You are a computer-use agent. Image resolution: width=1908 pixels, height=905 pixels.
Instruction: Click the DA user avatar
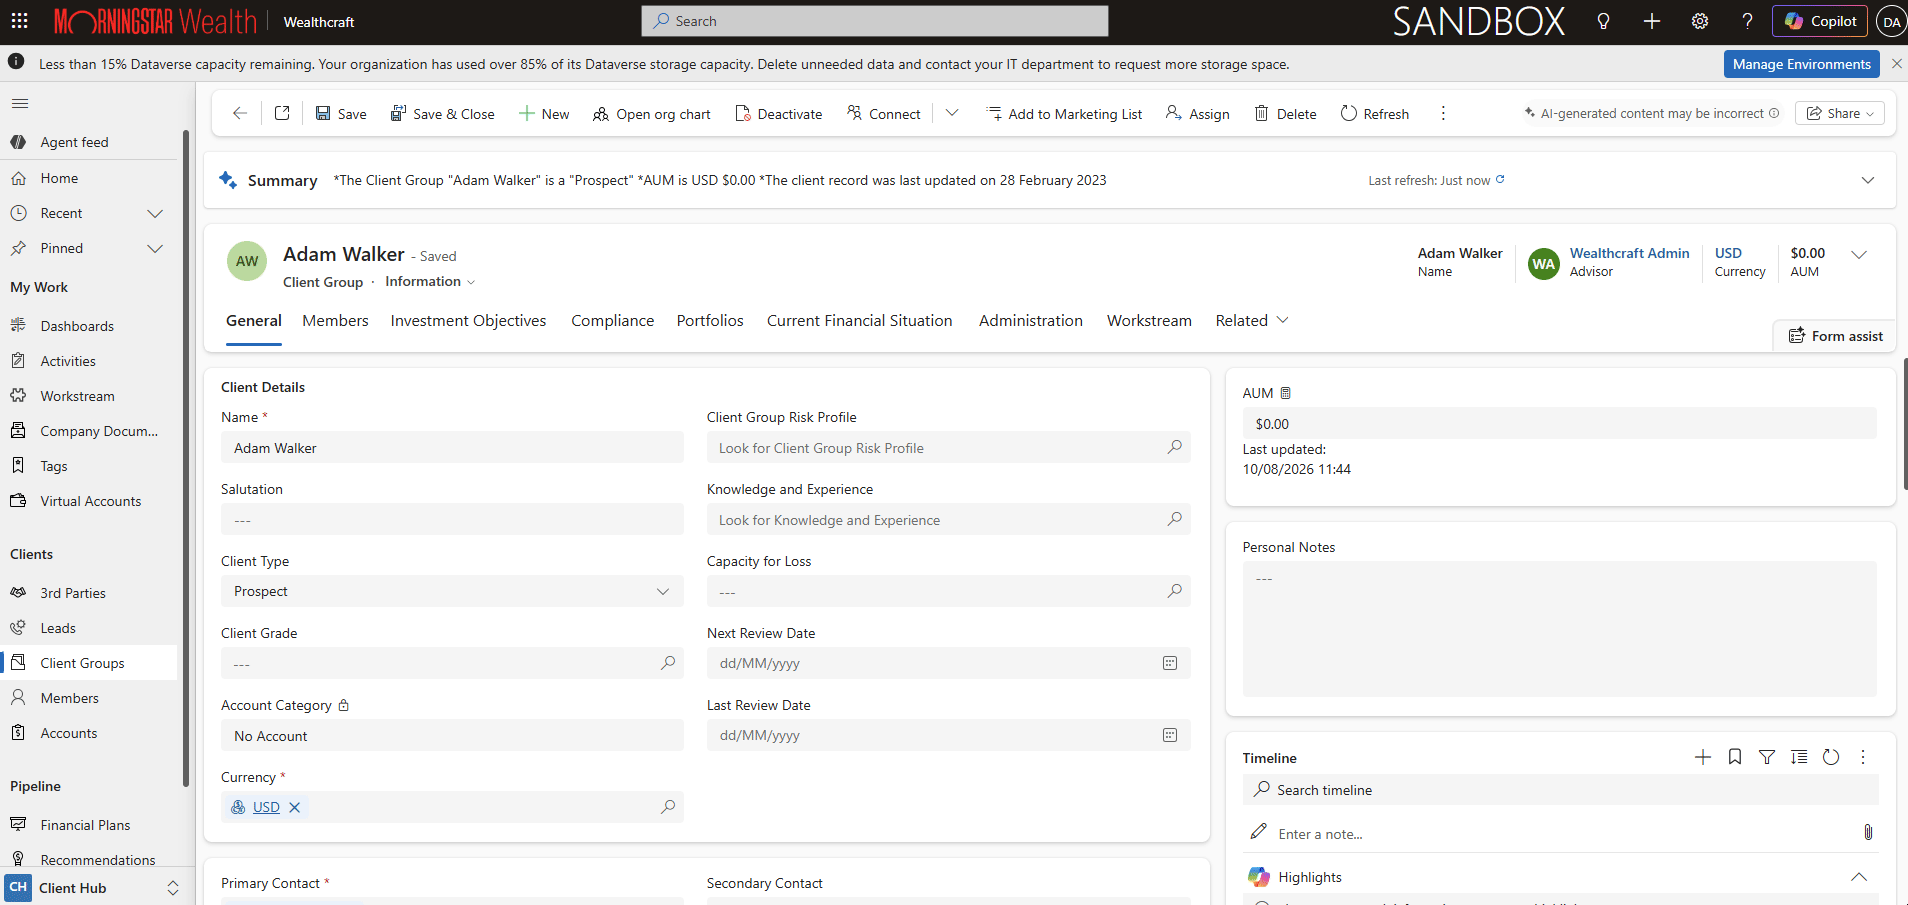pyautogui.click(x=1891, y=21)
